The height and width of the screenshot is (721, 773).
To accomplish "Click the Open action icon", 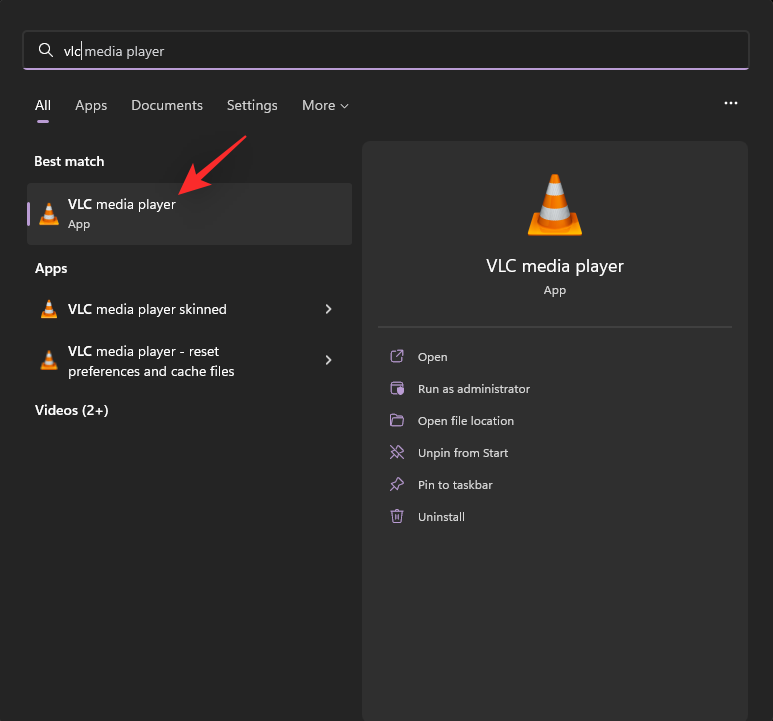I will coord(397,356).
